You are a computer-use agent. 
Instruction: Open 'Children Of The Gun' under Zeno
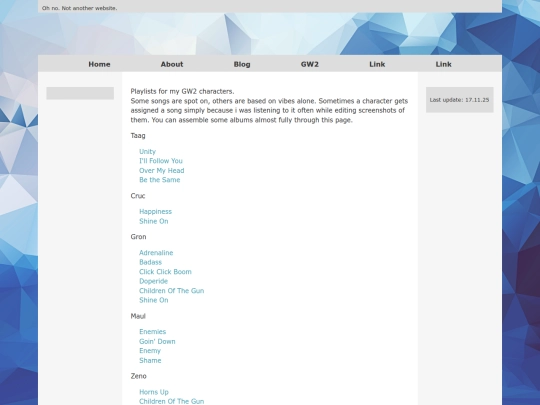click(172, 401)
